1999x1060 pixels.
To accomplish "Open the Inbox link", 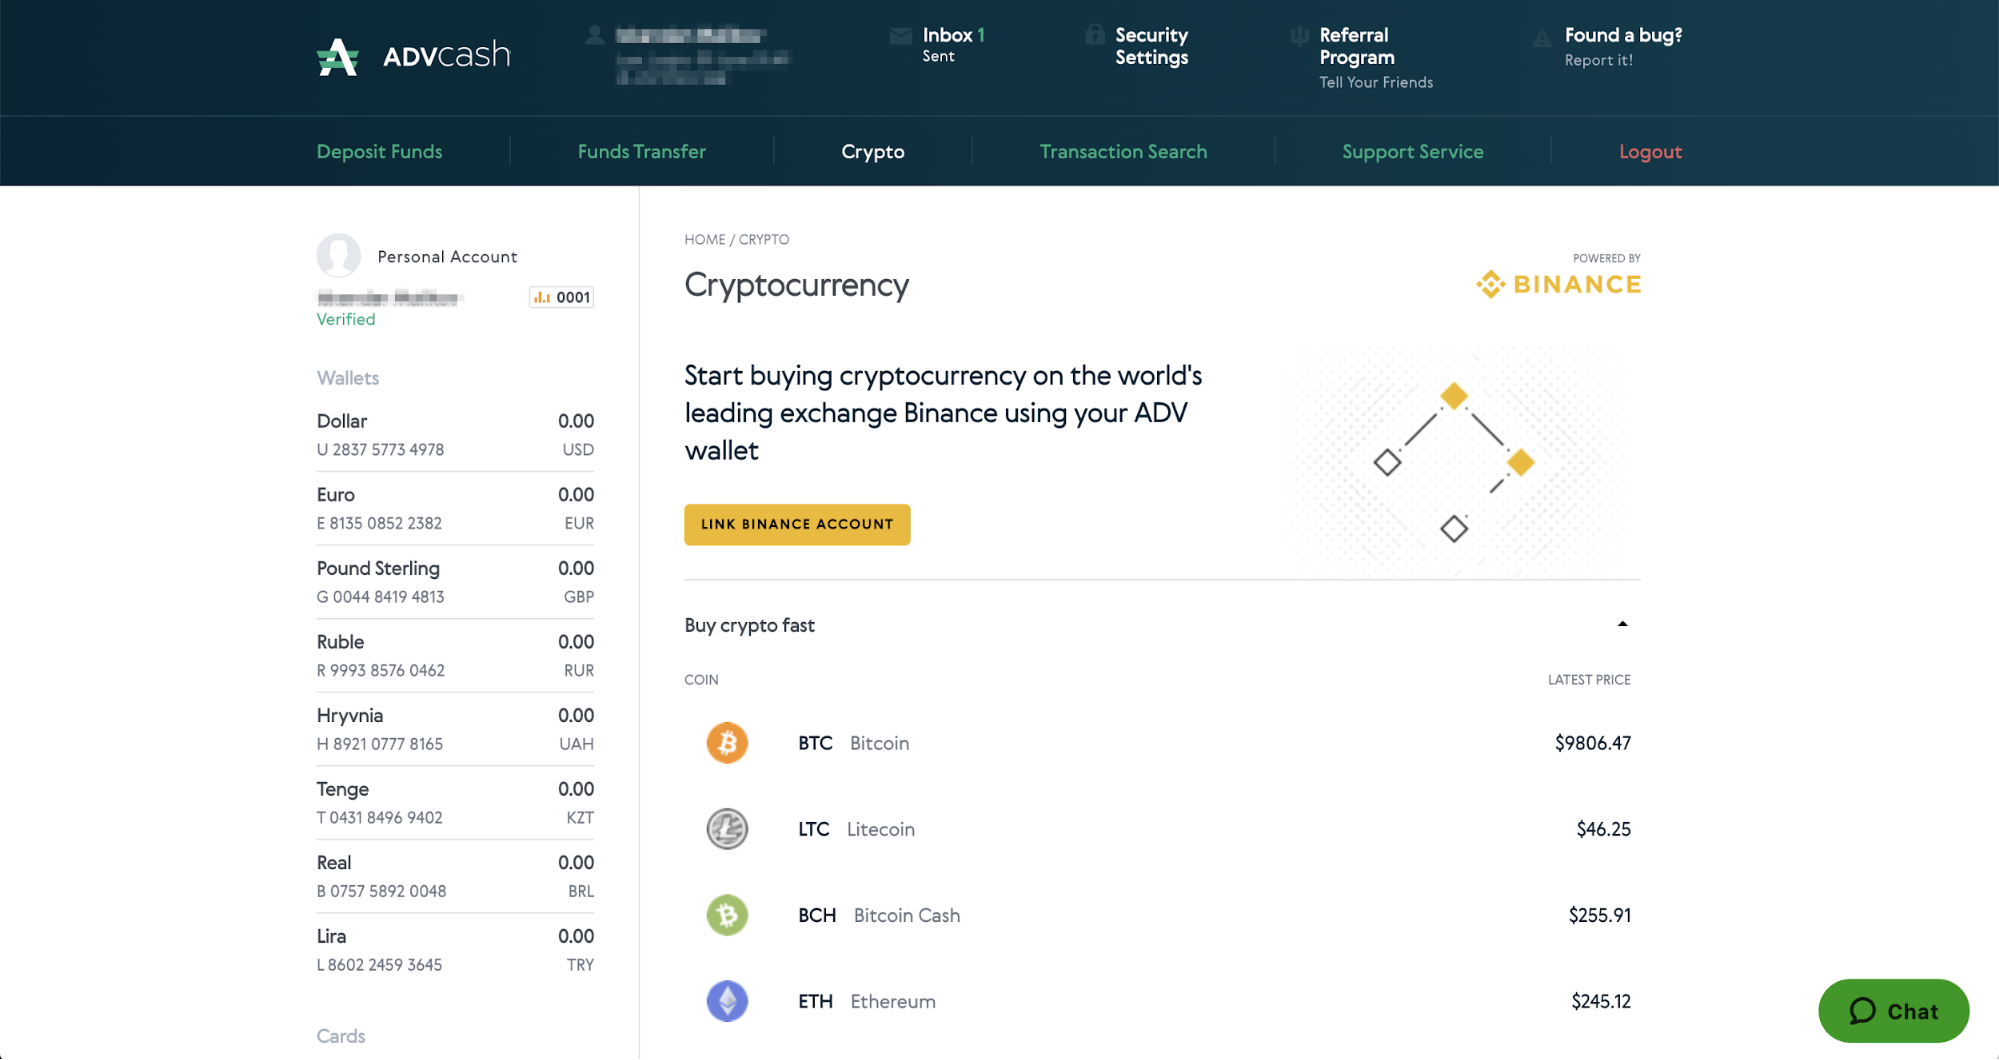I will (x=953, y=35).
